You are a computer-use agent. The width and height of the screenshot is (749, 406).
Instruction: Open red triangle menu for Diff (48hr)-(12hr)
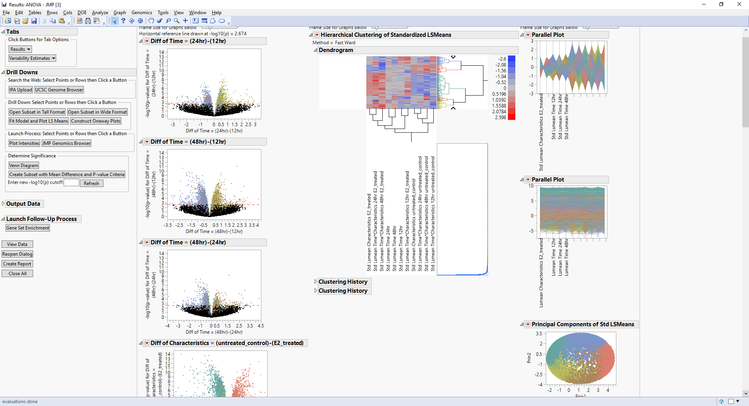[147, 142]
